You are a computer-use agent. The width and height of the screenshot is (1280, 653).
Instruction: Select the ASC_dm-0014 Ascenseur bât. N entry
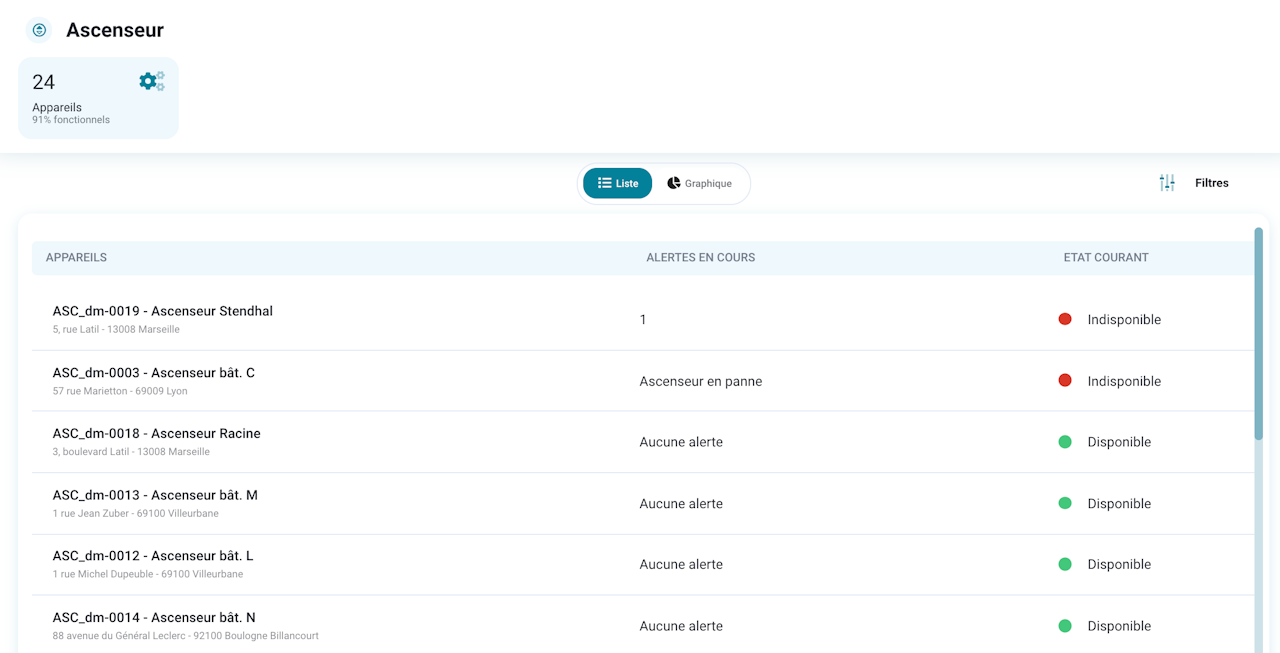click(x=643, y=626)
